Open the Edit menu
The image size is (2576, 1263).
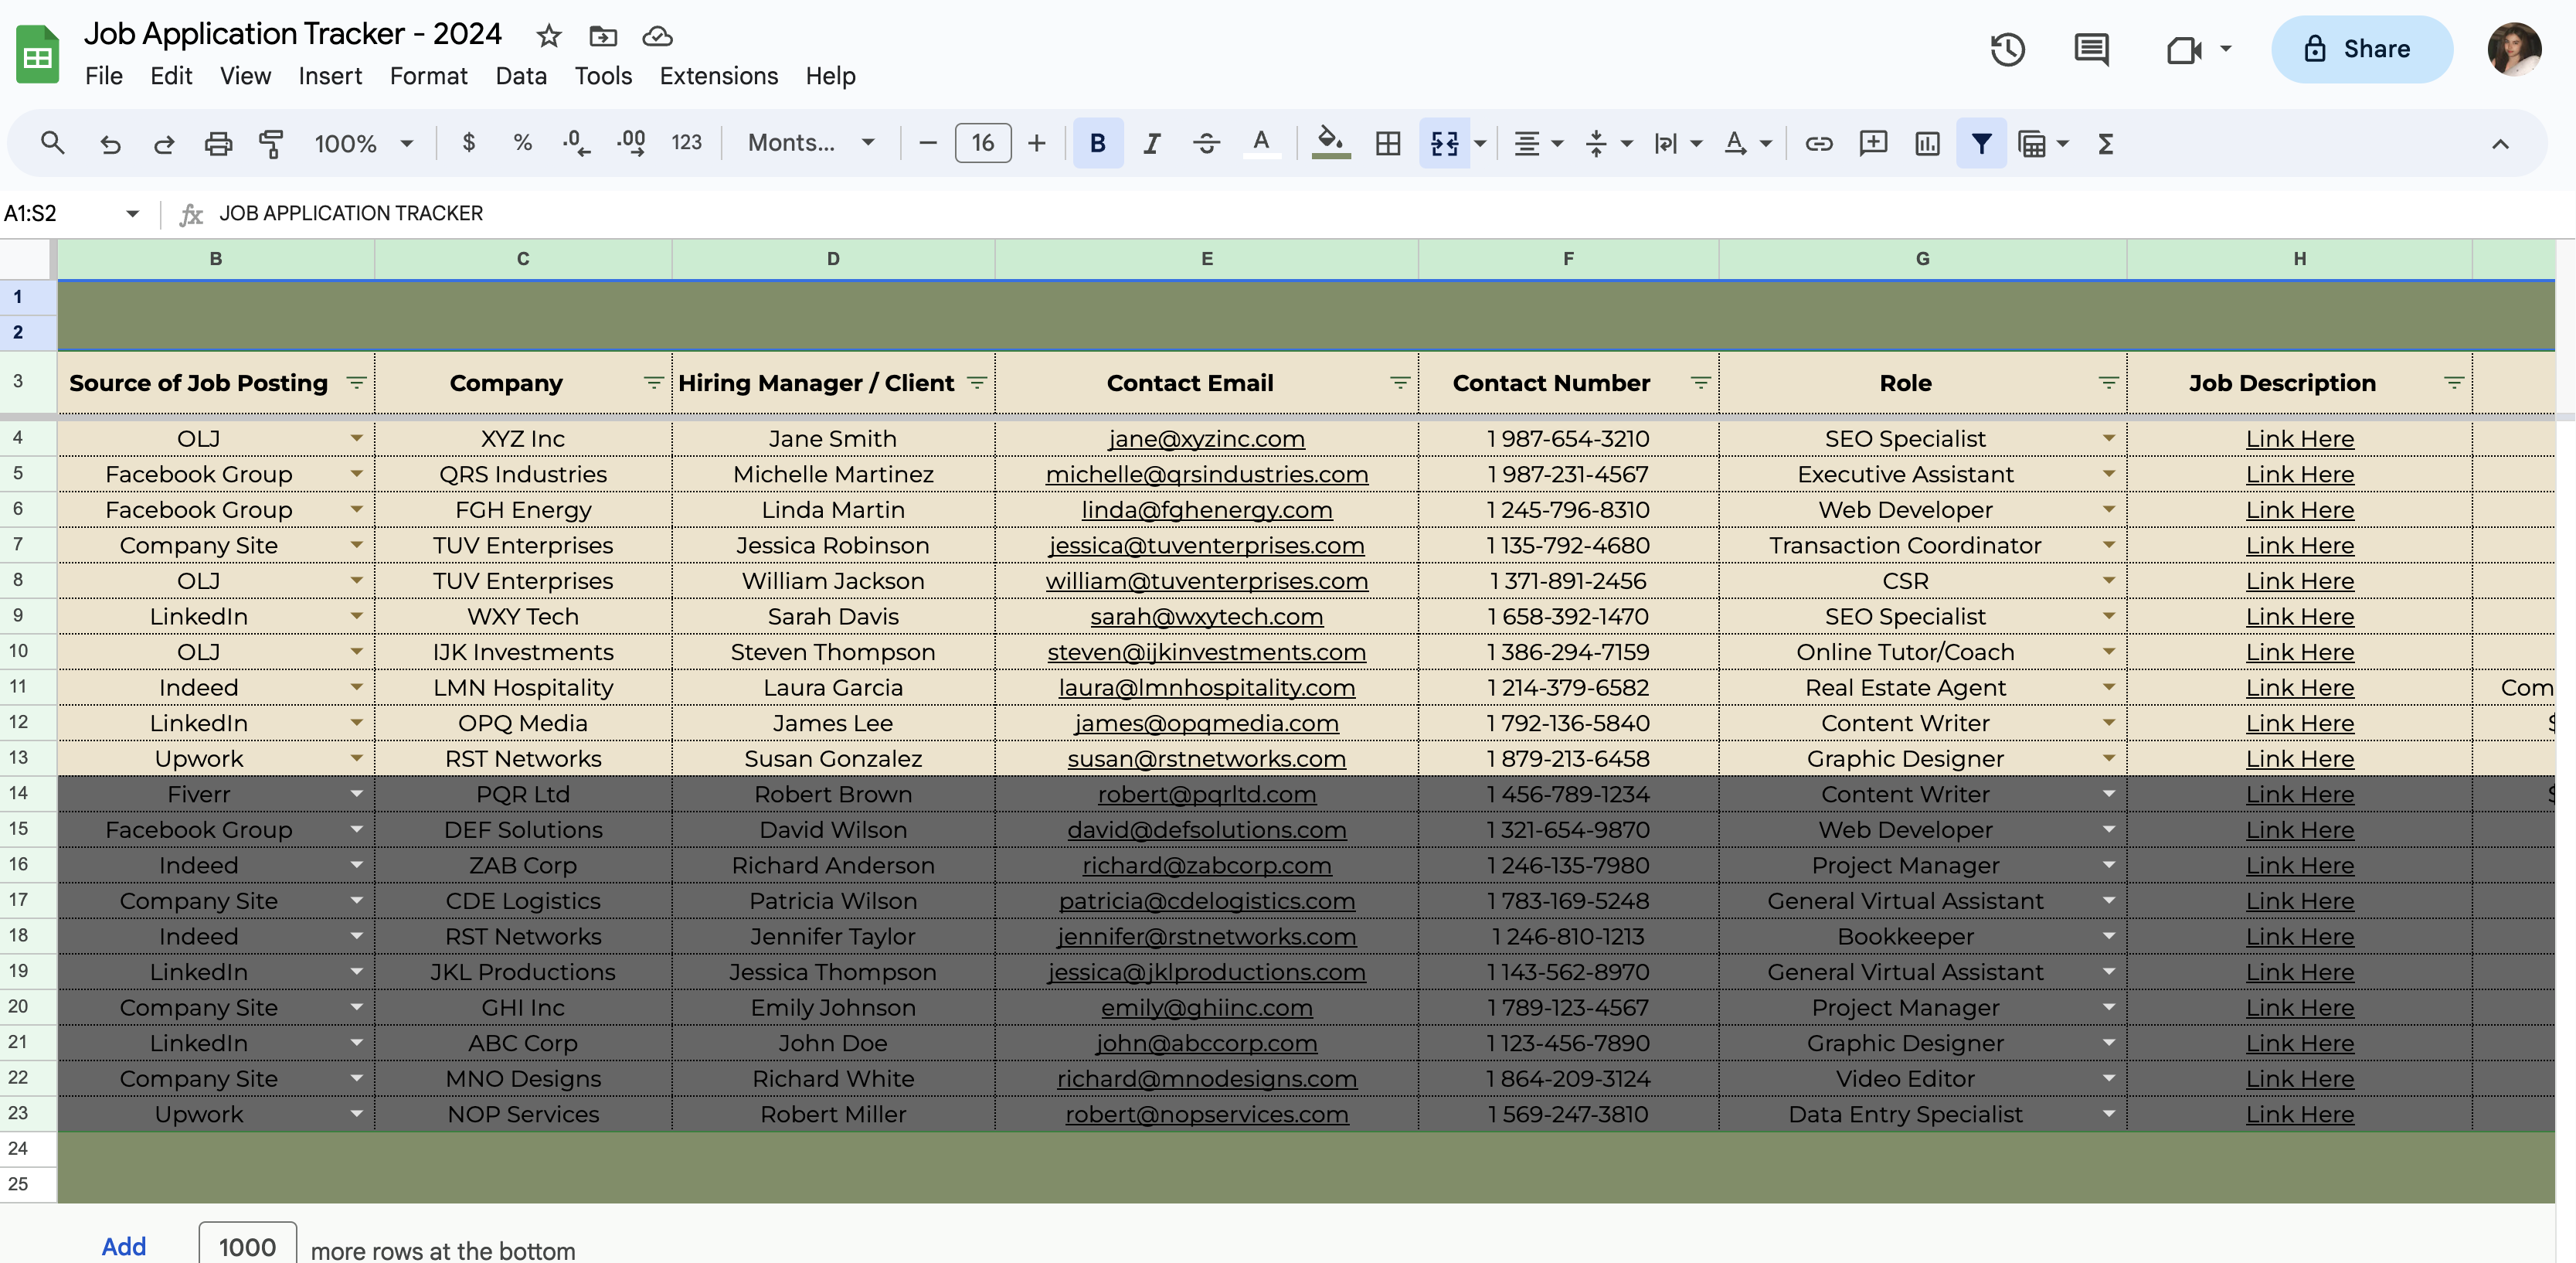click(171, 76)
